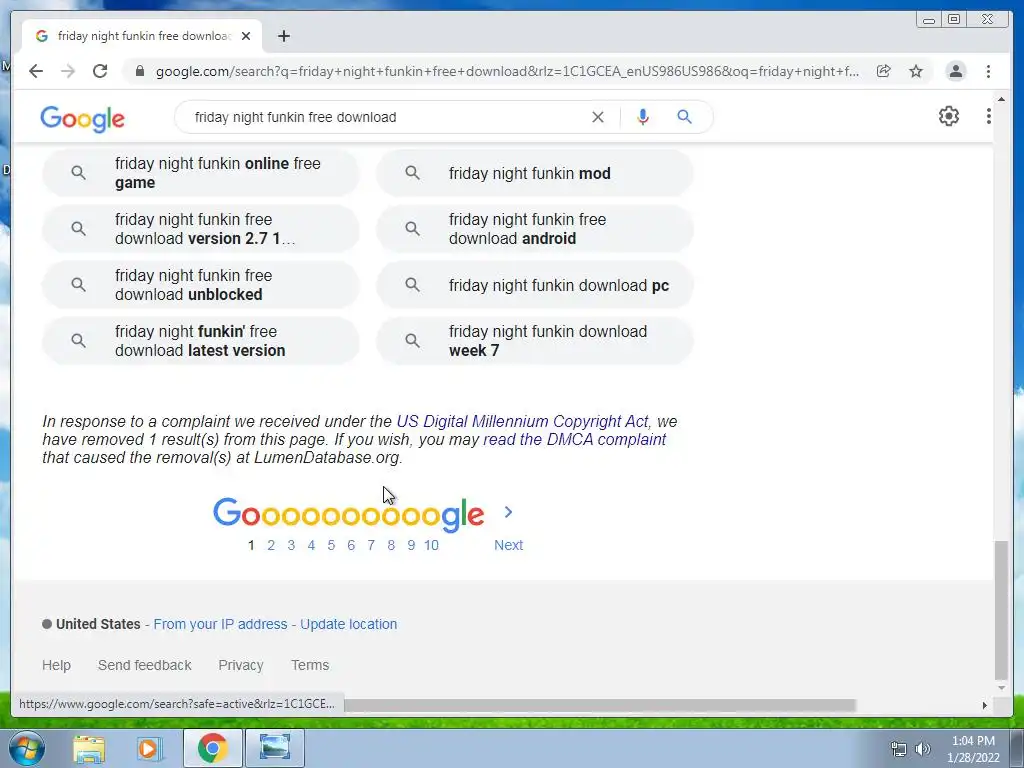Click the Google logo in header

[x=82, y=119]
